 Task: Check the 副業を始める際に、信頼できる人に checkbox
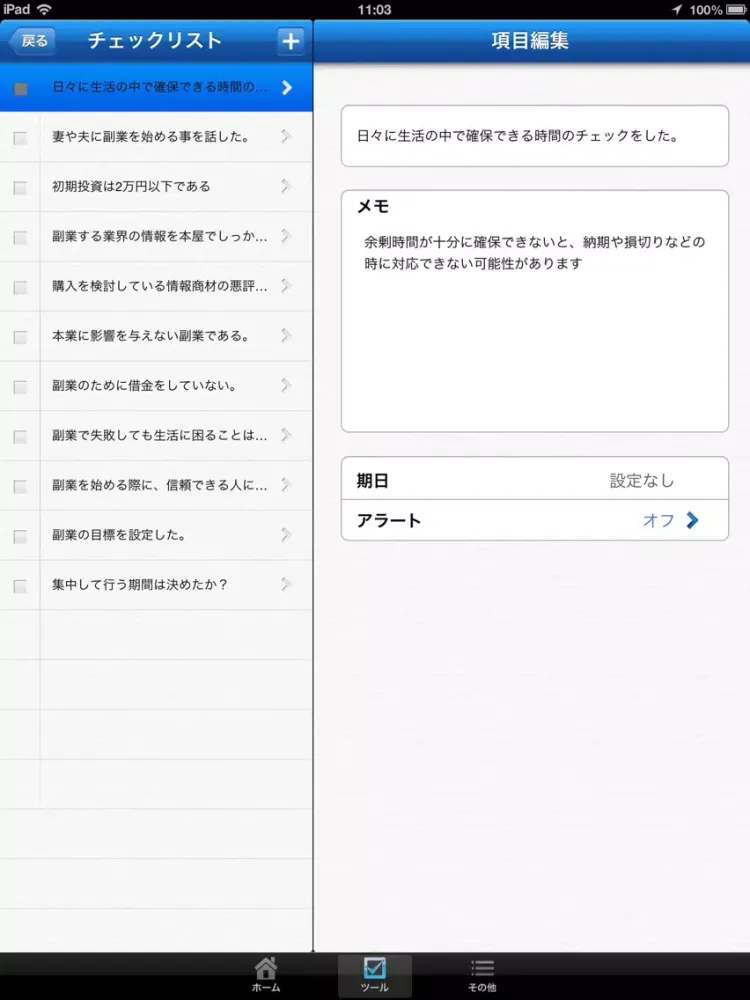tap(20, 486)
